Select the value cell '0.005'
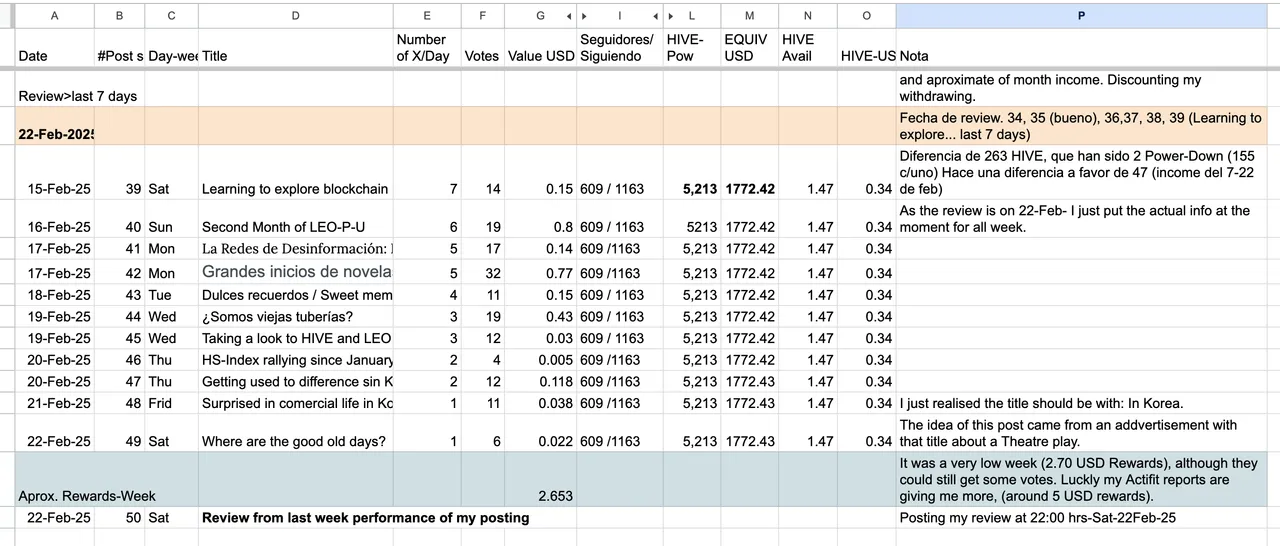Viewport: 1280px width, 546px height. [x=540, y=360]
